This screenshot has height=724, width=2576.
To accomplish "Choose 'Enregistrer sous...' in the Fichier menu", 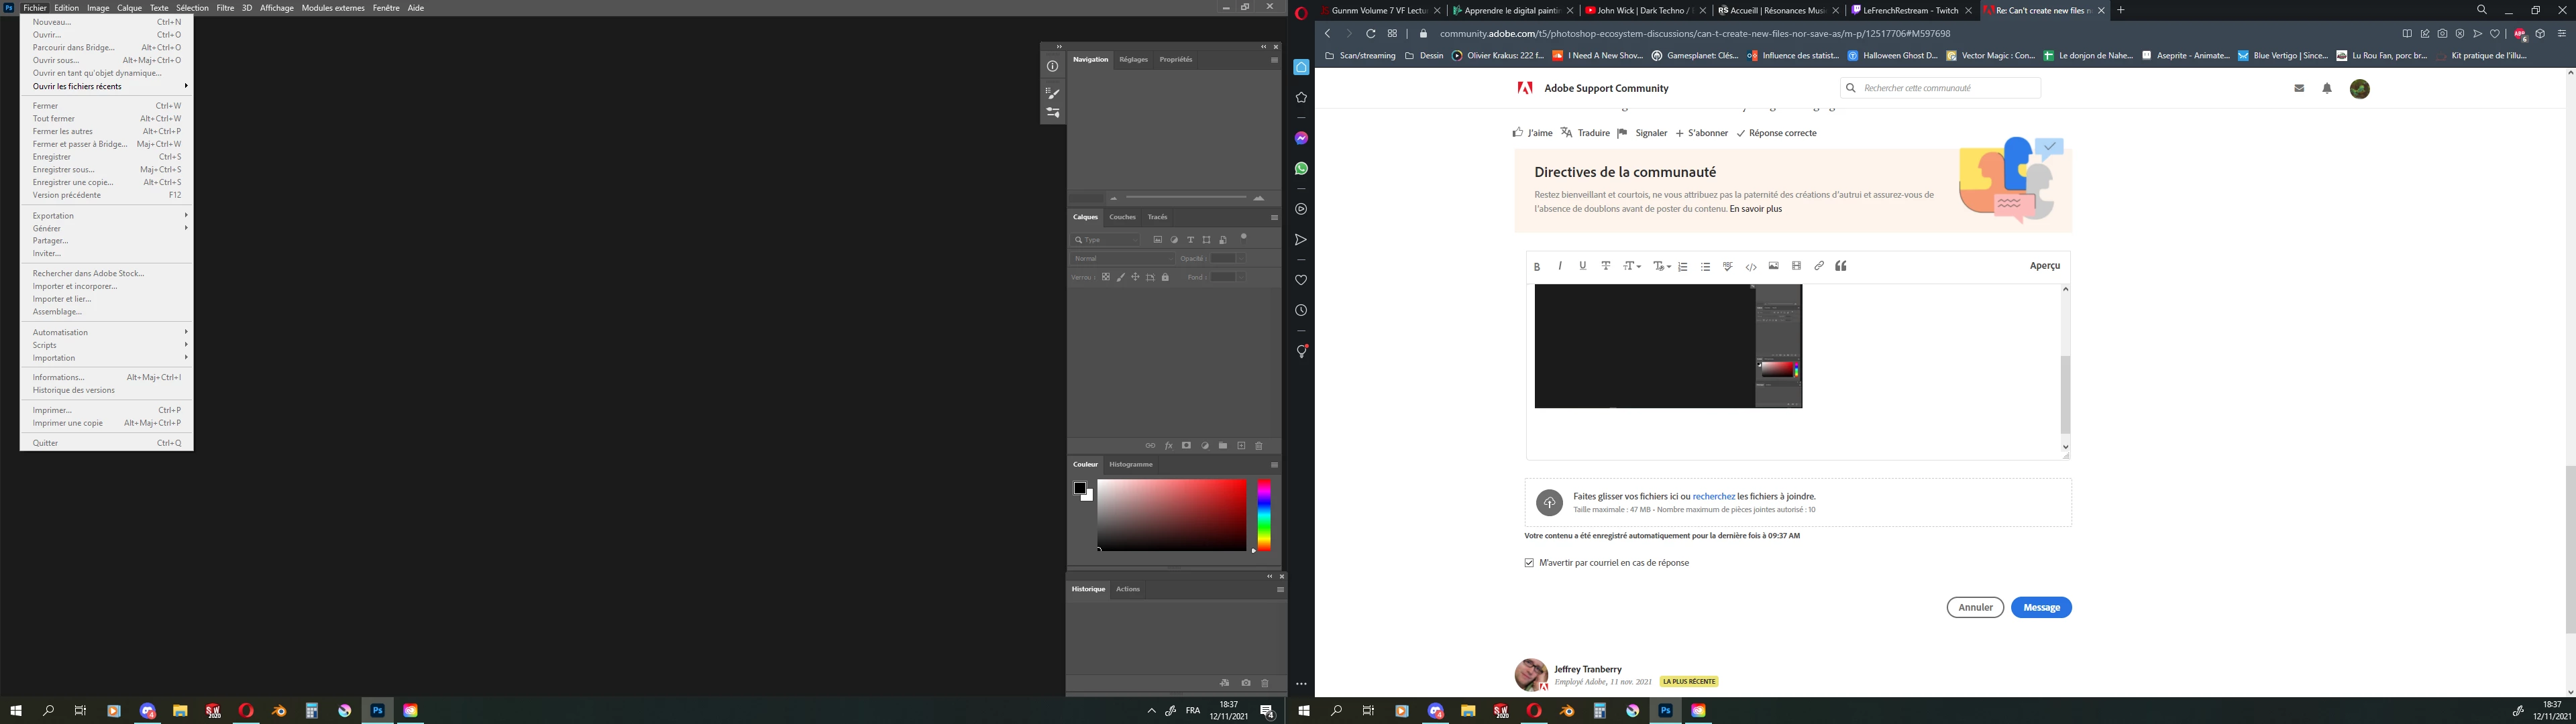I will pos(64,170).
